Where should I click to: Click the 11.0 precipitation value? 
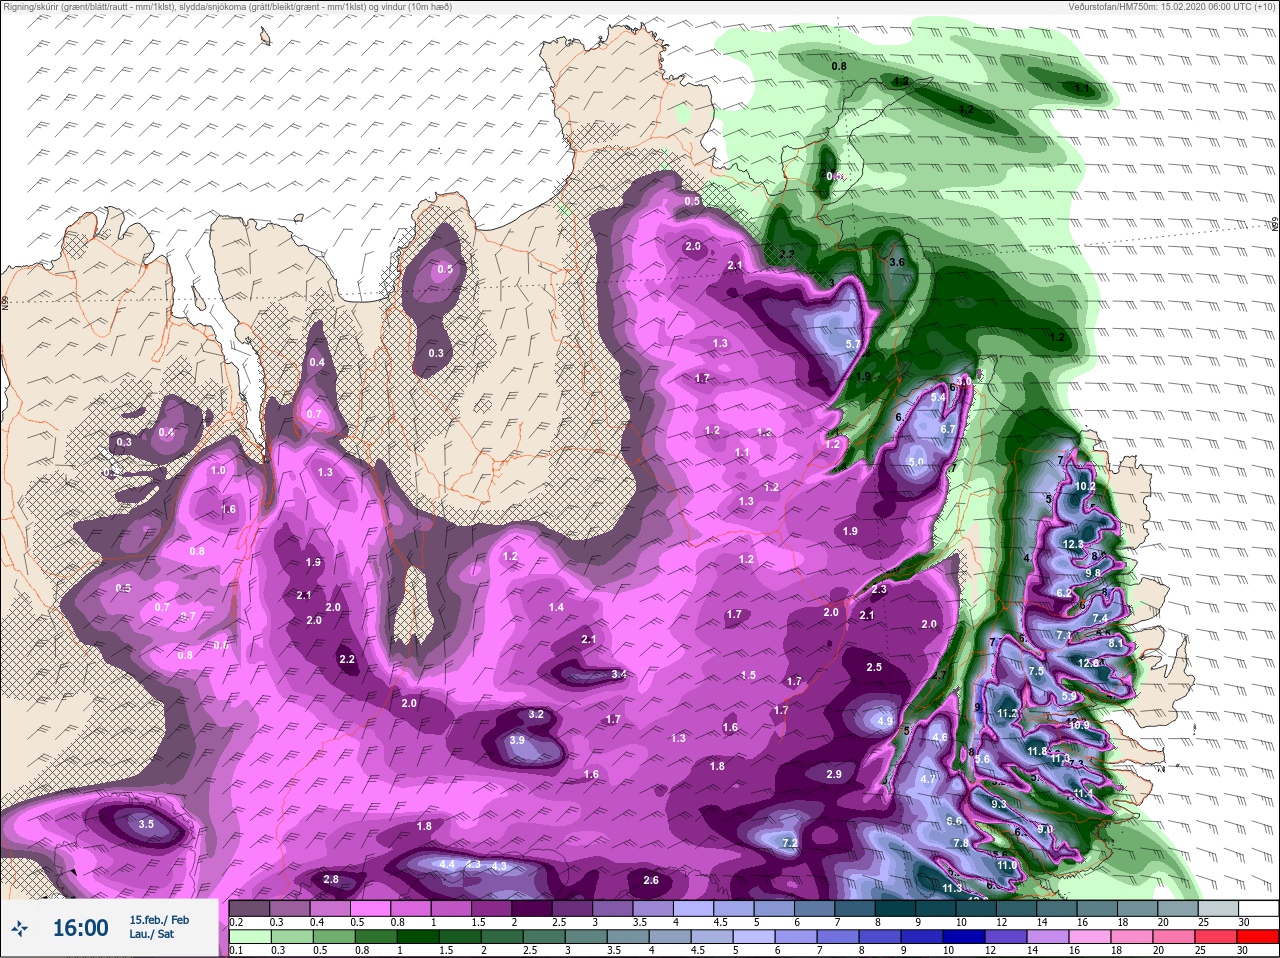[1007, 865]
